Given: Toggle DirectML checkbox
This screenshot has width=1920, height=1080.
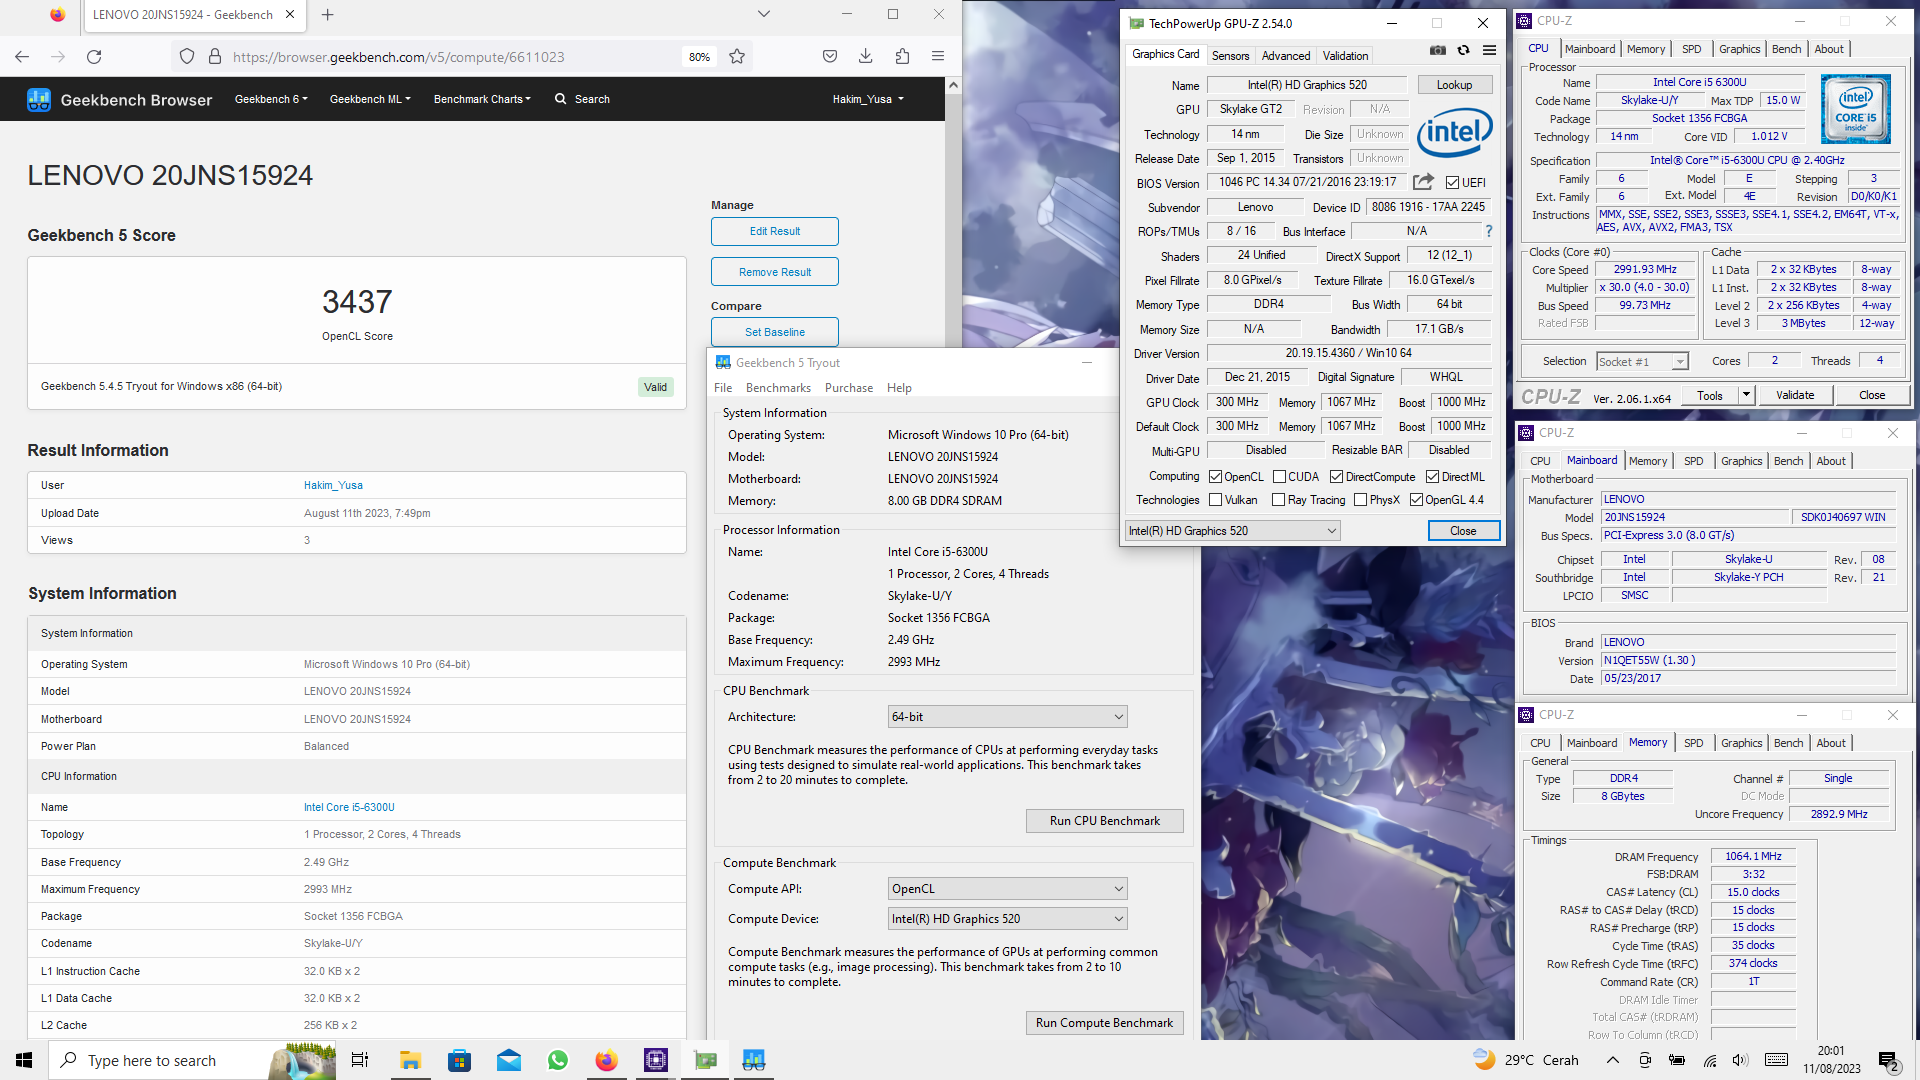Looking at the screenshot, I should (x=1432, y=477).
